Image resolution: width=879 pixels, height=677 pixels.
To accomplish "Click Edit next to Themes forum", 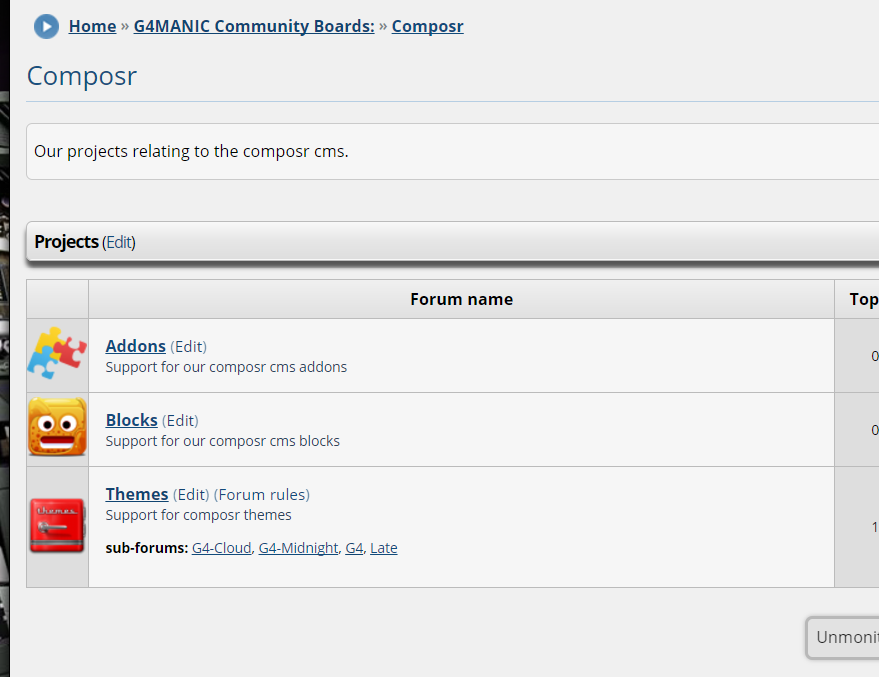I will click(x=191, y=495).
